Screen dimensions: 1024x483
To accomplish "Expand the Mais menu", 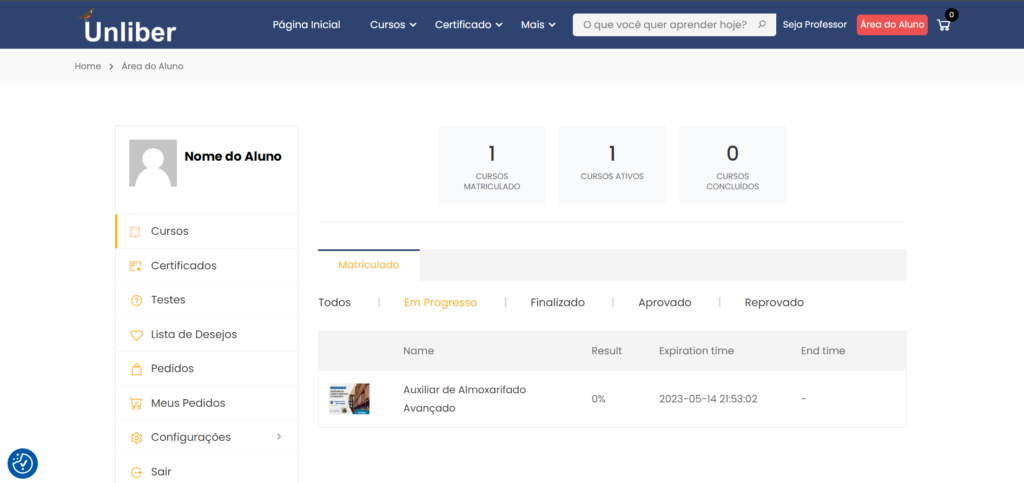I will point(538,25).
